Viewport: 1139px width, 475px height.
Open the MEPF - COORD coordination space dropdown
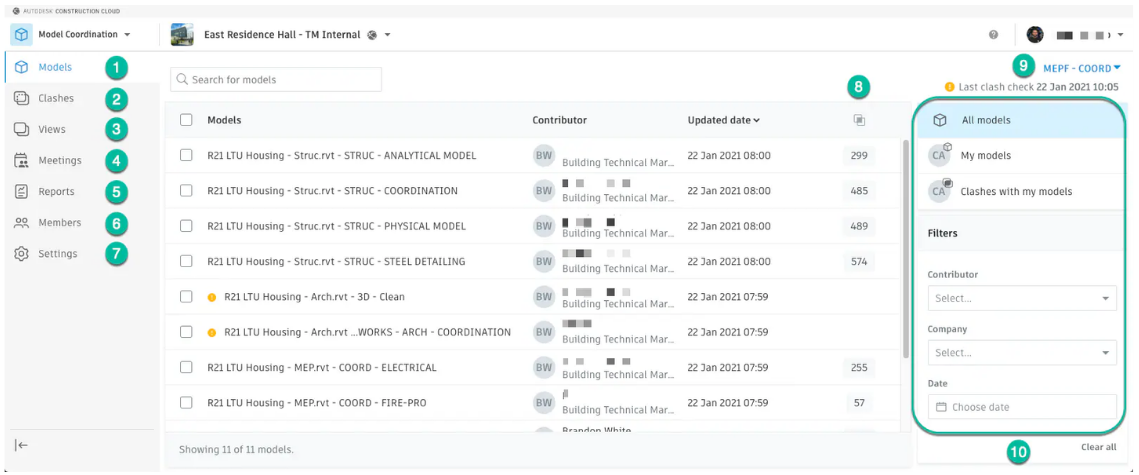[x=1082, y=68]
